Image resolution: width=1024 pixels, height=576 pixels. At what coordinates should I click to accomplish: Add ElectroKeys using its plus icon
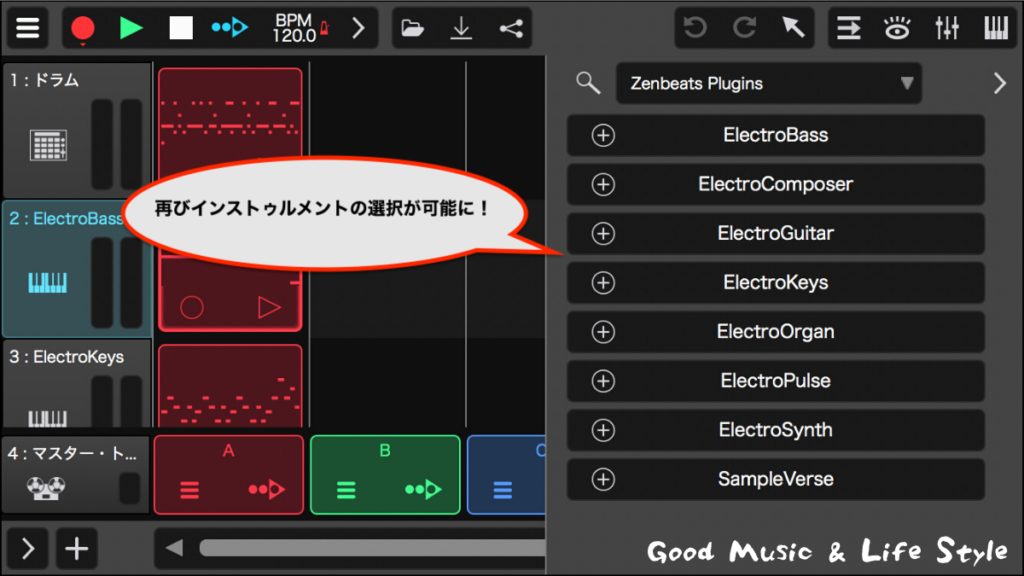pos(603,283)
